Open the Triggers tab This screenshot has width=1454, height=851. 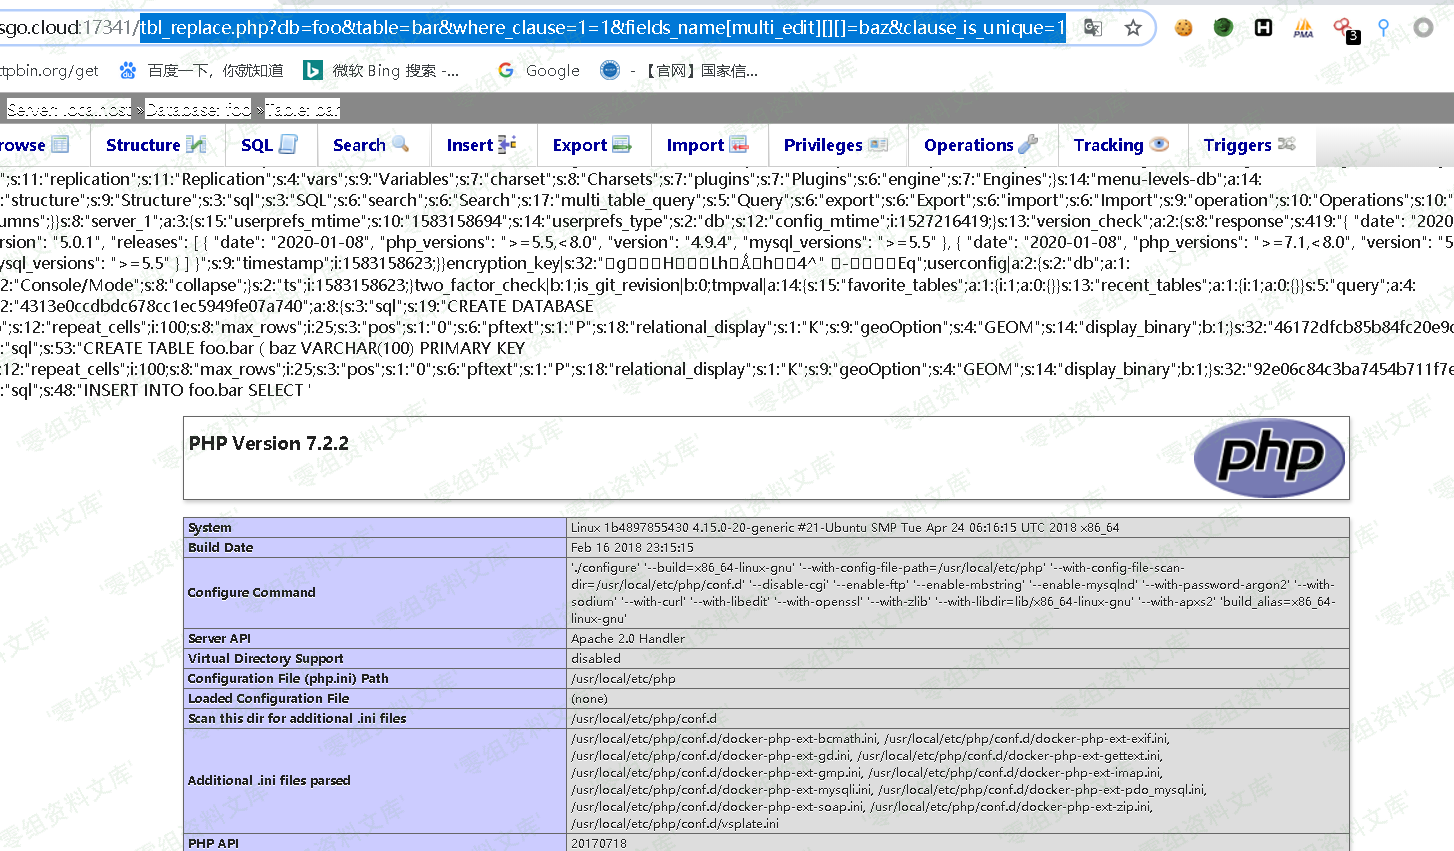1249,145
